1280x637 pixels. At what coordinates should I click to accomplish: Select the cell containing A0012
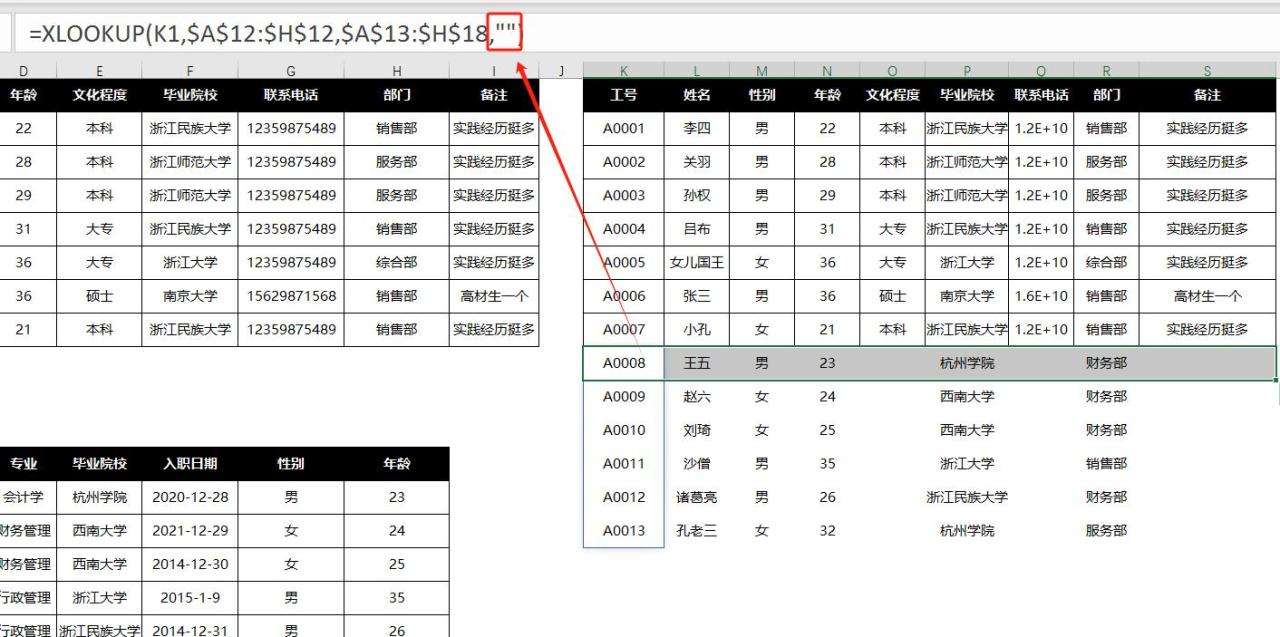pos(624,497)
